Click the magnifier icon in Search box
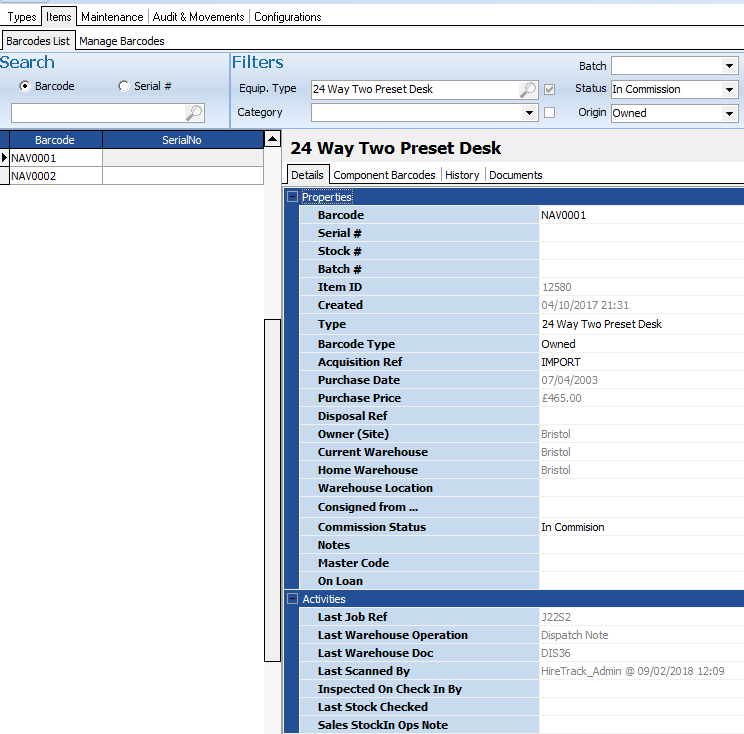The image size is (744, 734). 194,113
